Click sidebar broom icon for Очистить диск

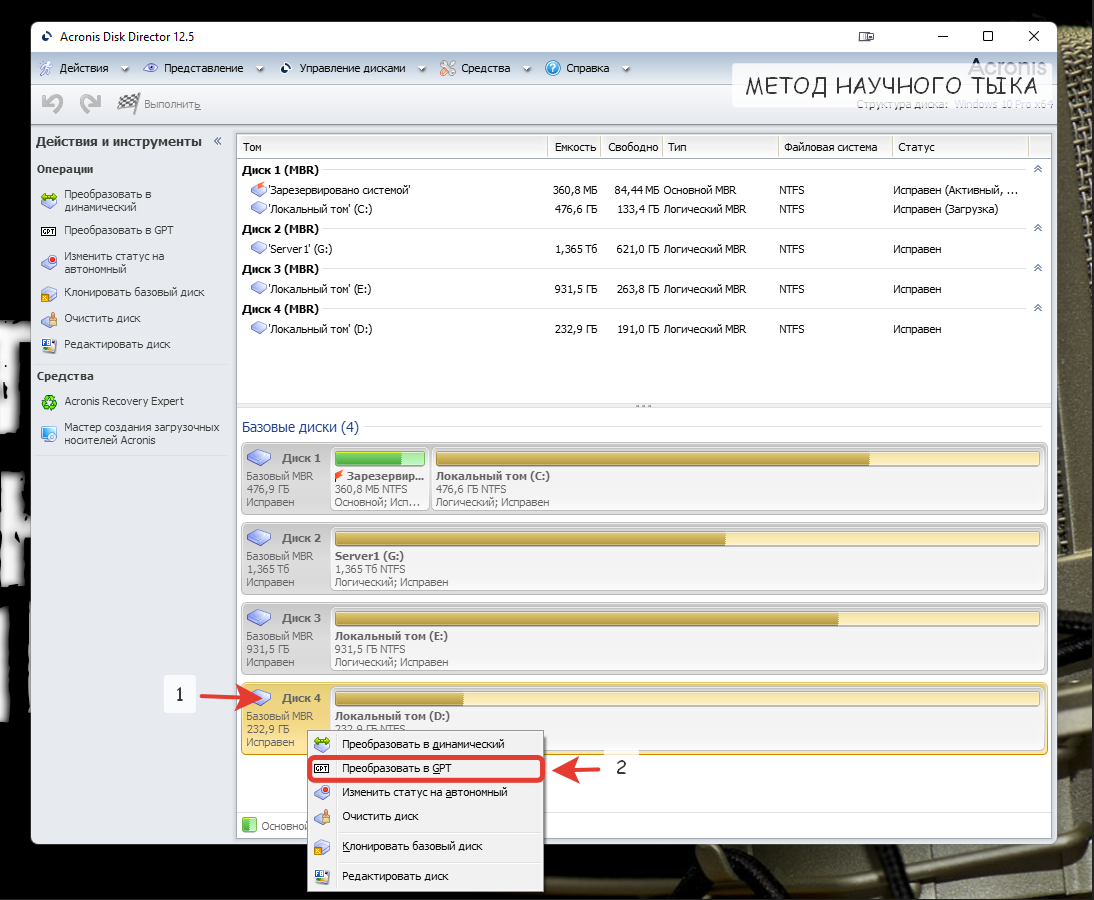[x=49, y=320]
